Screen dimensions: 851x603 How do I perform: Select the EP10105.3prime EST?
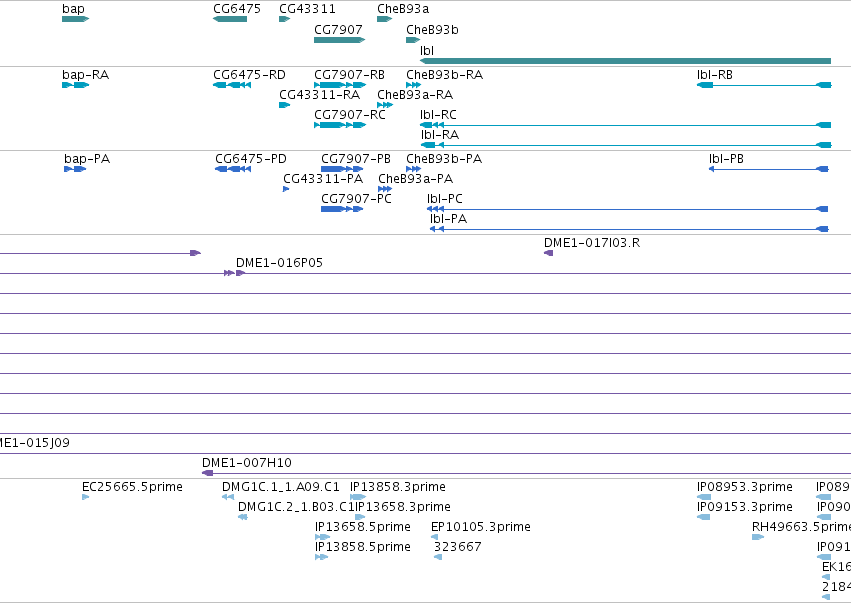434,537
